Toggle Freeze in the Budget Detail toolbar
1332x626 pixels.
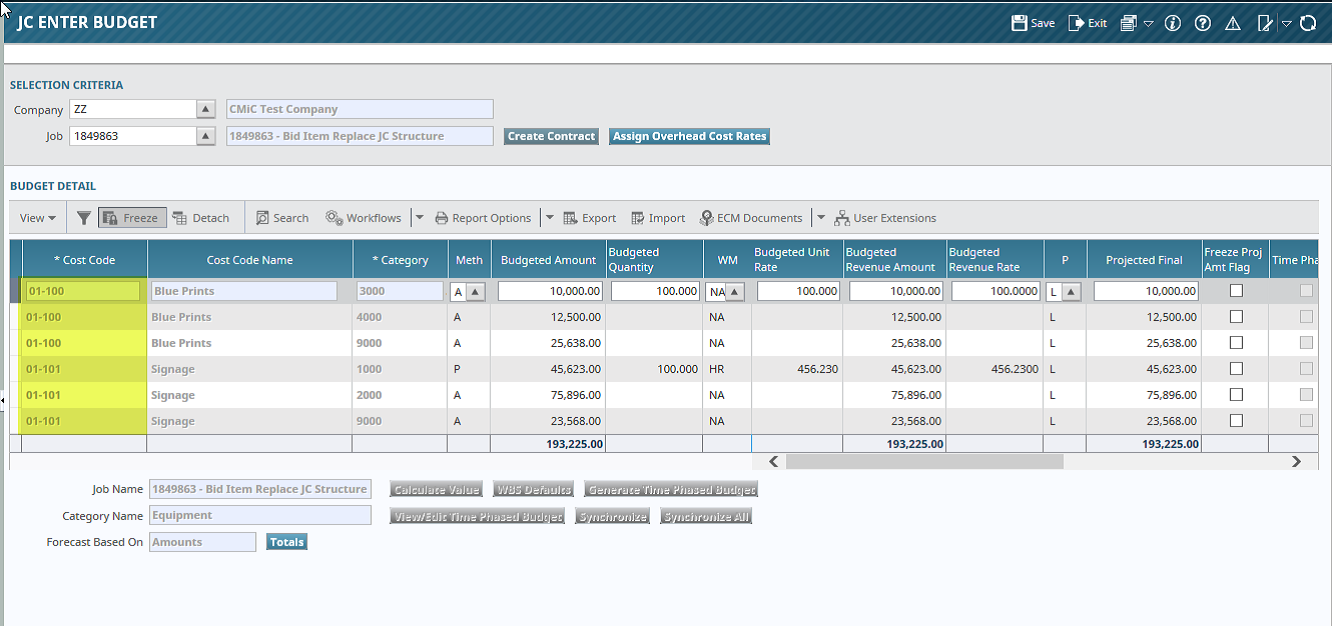pyautogui.click(x=131, y=217)
